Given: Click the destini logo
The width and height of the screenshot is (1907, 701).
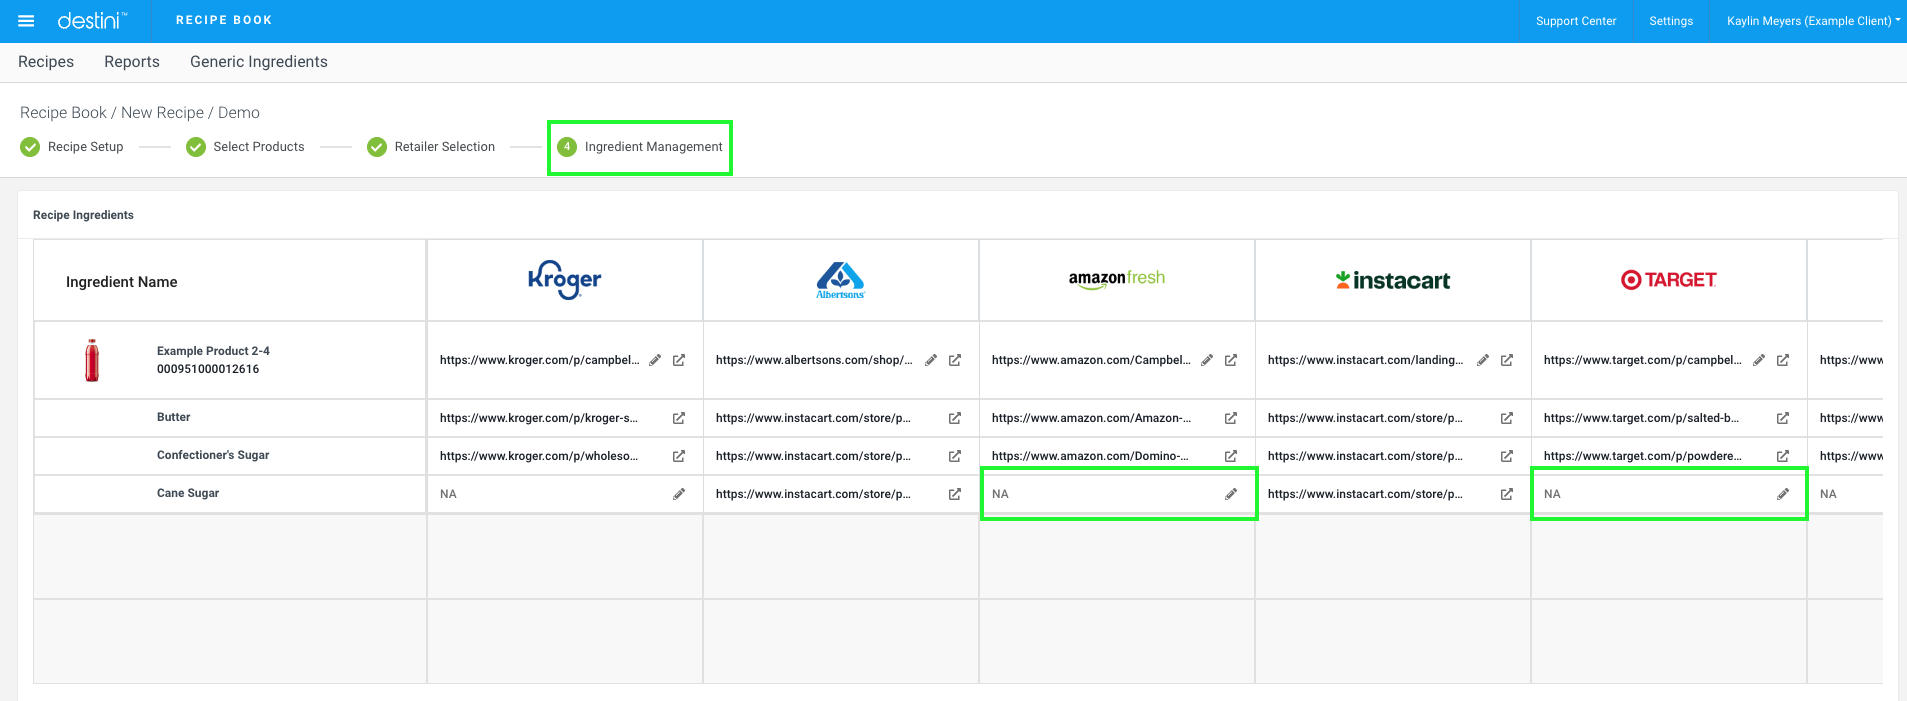Looking at the screenshot, I should tap(92, 21).
